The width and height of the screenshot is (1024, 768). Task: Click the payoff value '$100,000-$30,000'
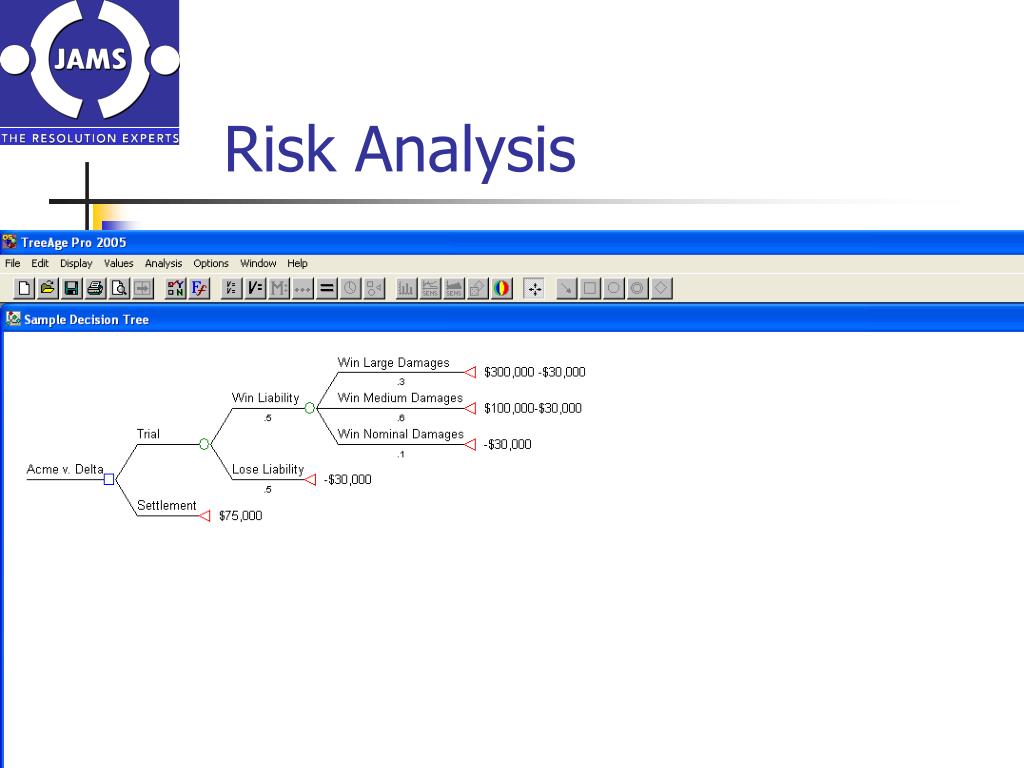coord(532,408)
